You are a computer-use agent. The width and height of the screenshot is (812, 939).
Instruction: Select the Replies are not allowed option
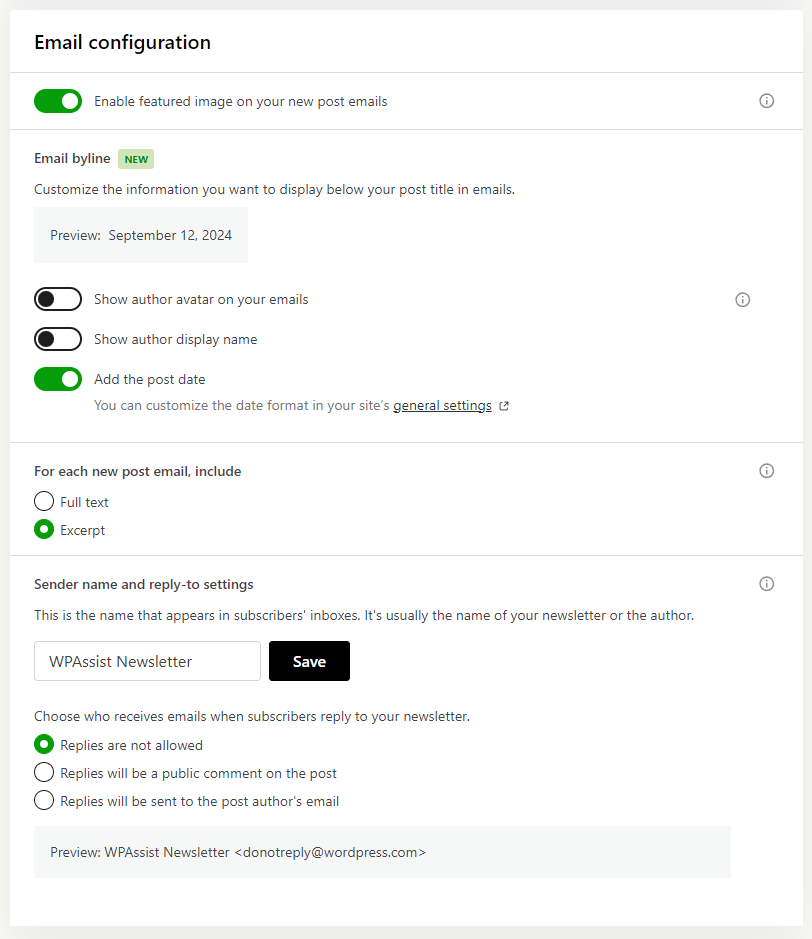43,744
